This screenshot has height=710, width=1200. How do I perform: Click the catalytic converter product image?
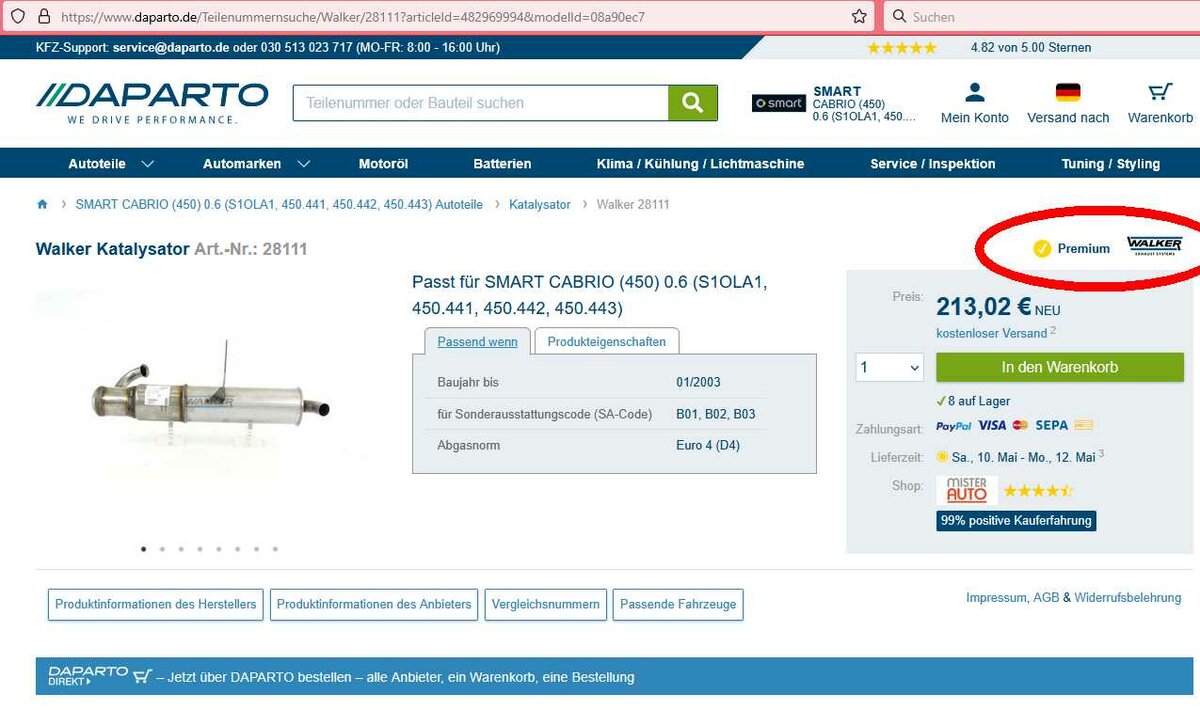(210, 400)
